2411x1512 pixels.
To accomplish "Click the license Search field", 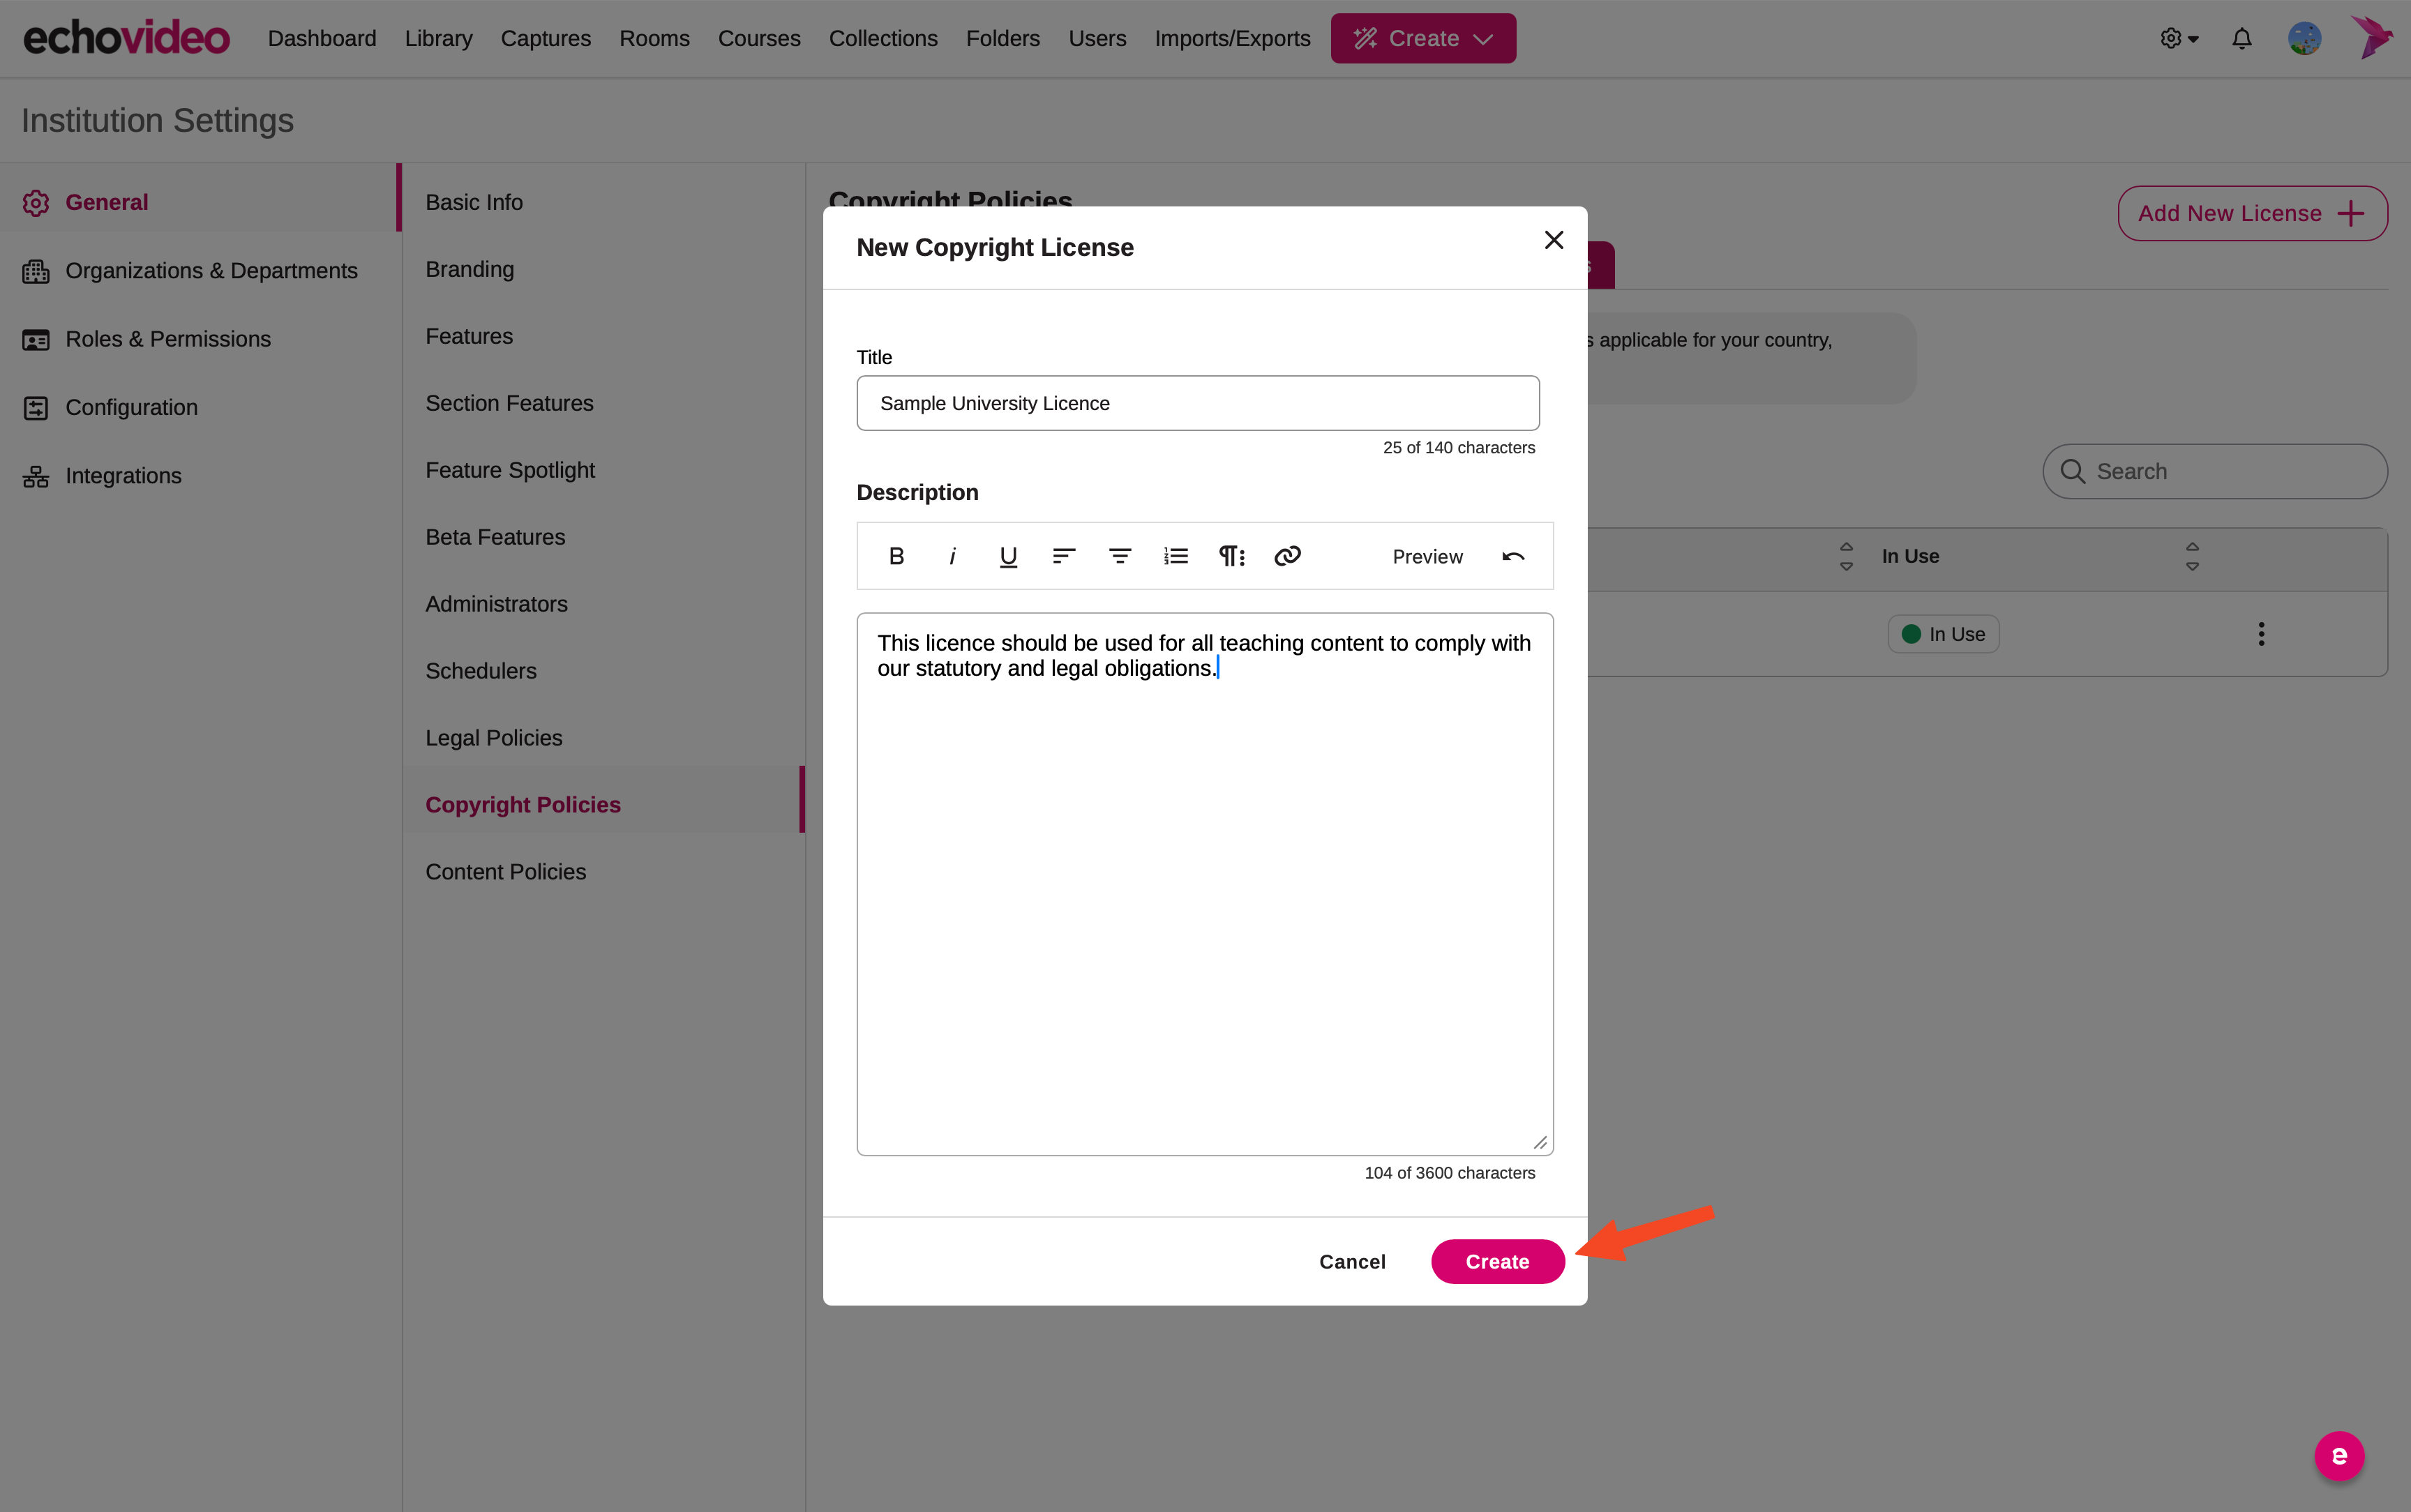I will [2214, 471].
